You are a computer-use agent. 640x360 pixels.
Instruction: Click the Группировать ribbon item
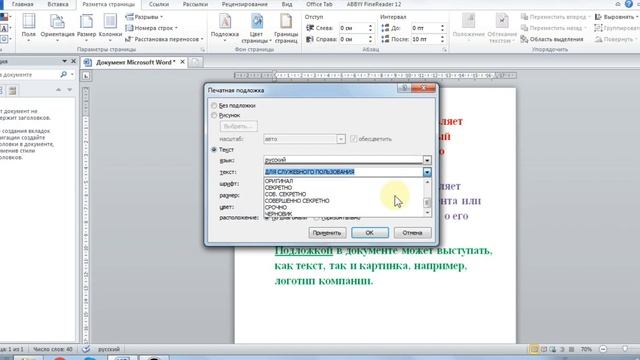click(617, 28)
